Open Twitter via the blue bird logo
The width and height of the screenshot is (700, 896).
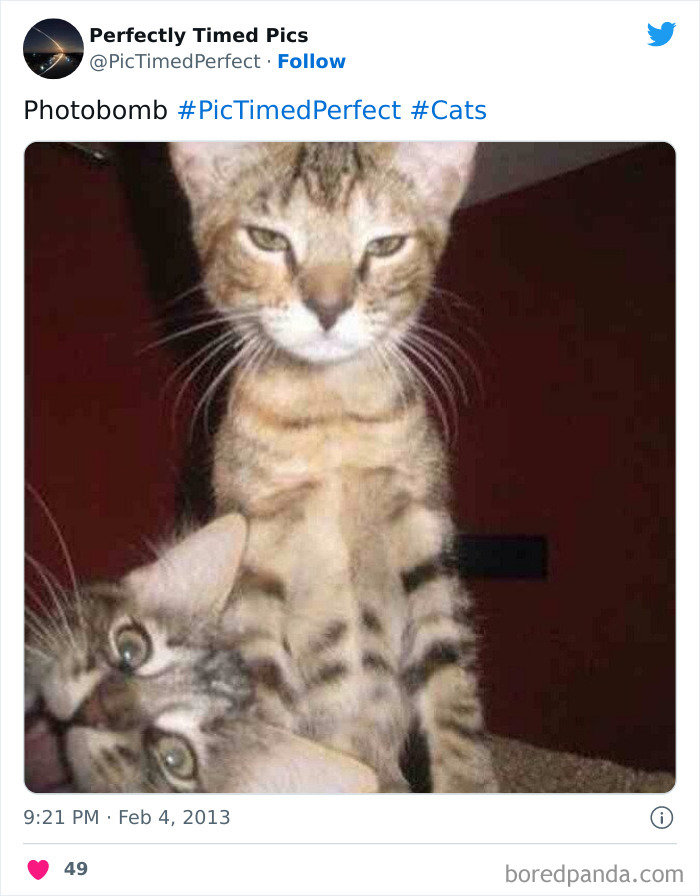coord(662,33)
